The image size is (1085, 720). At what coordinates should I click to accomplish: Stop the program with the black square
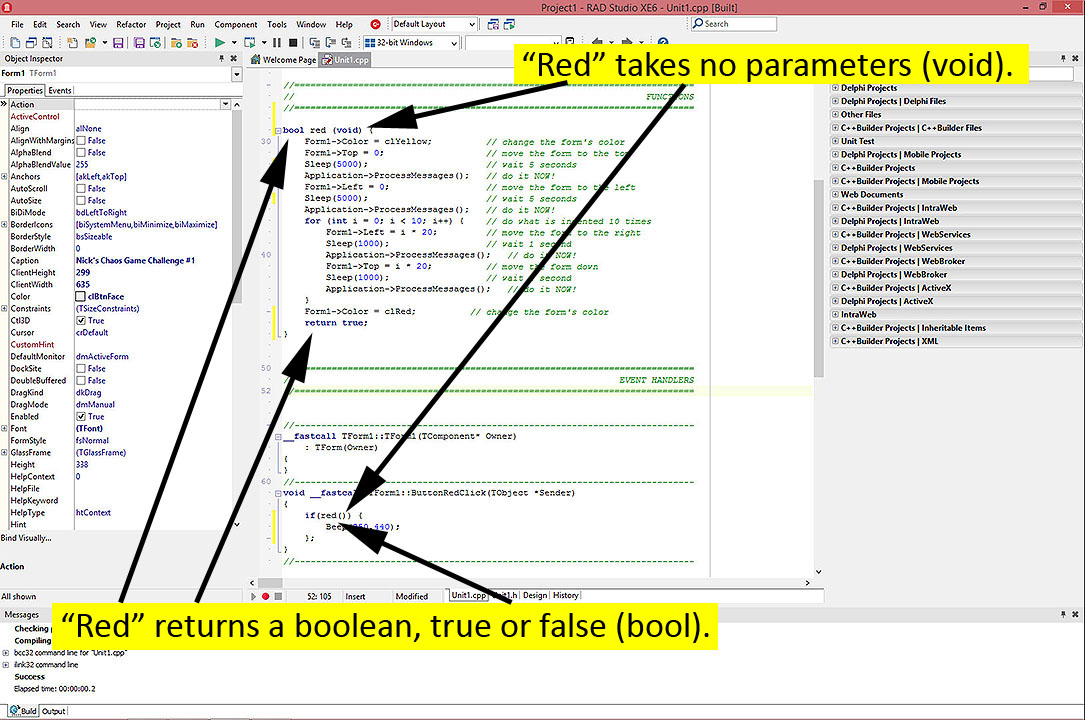tap(293, 43)
